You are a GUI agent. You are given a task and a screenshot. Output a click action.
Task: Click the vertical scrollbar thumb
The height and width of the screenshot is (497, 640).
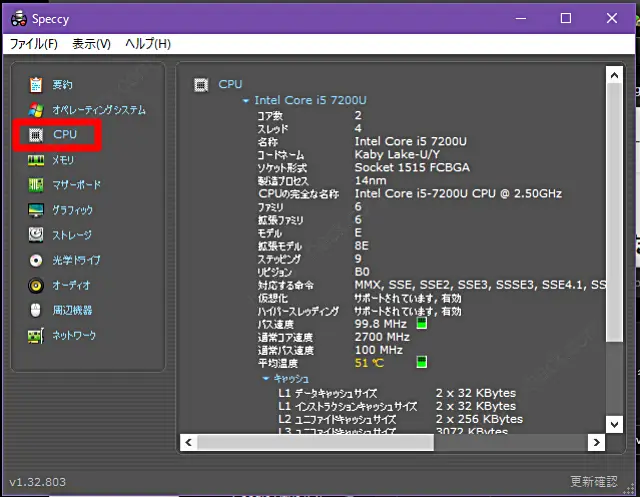614,212
